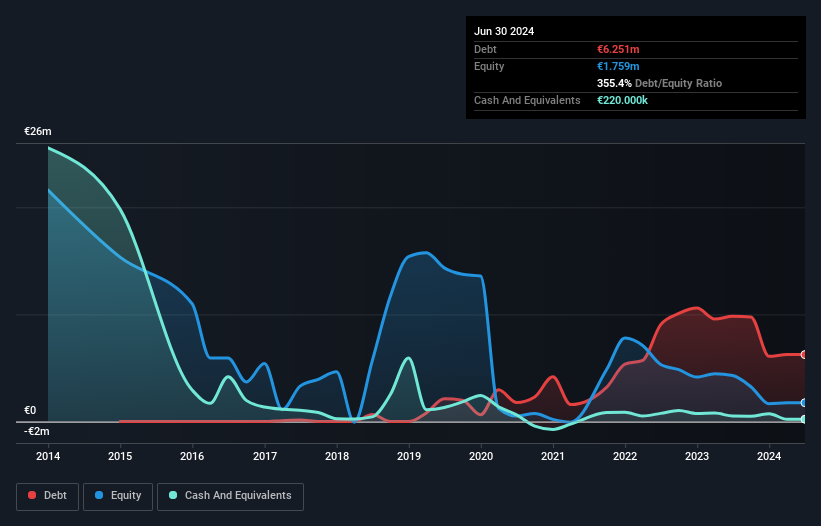Click the 355.4% Debt/Equity Ratio text
This screenshot has height=526, width=821.
coord(659,83)
